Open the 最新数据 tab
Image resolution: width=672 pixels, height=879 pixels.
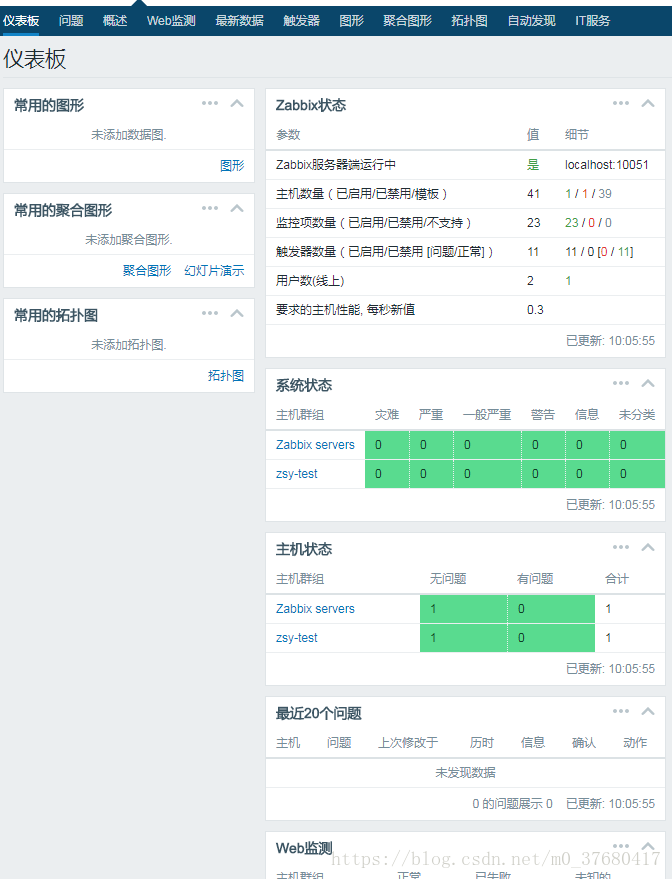coord(239,21)
